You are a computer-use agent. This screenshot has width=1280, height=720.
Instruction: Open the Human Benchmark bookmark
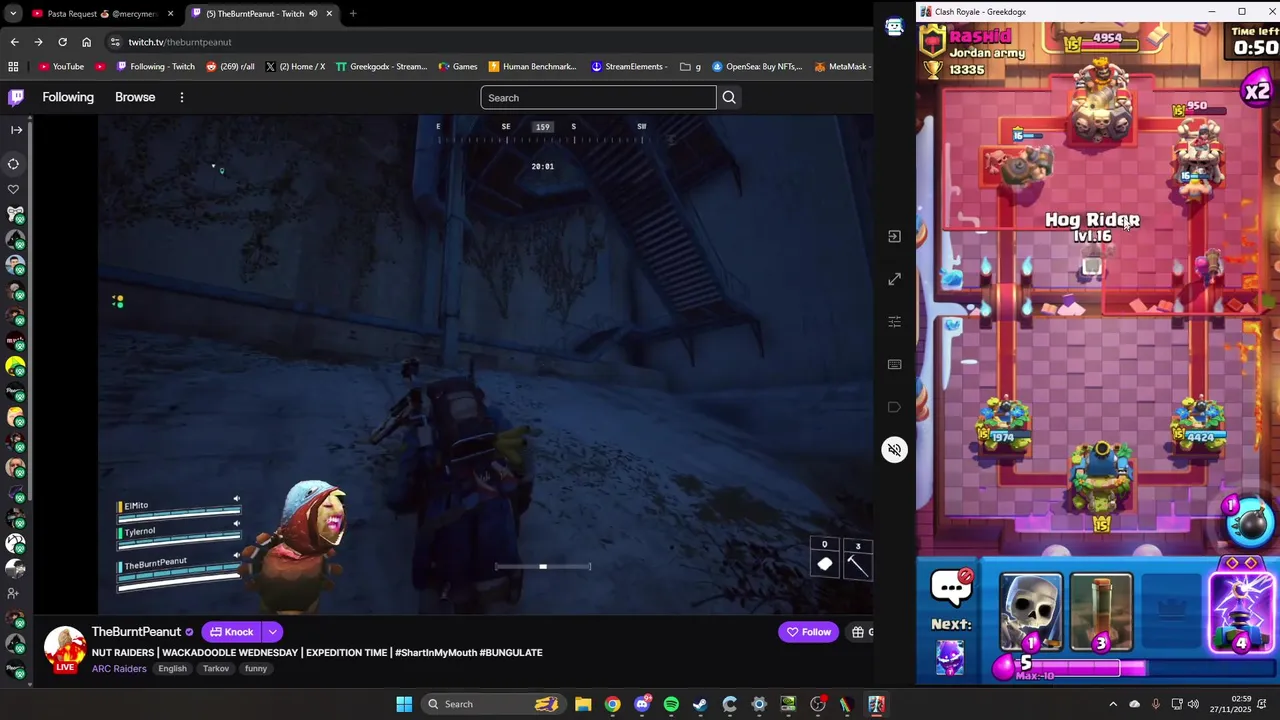[x=532, y=67]
